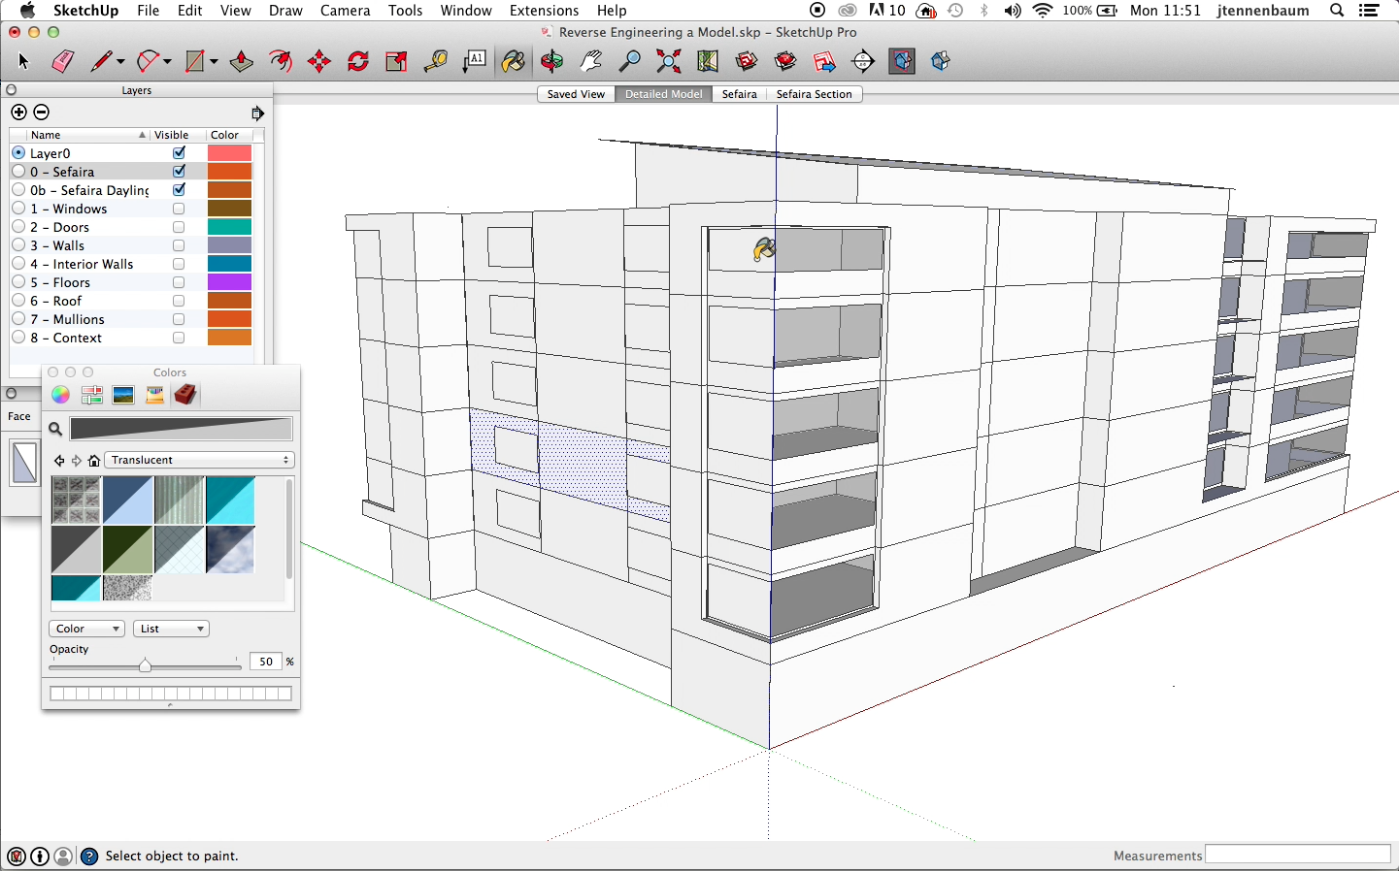Image resolution: width=1399 pixels, height=871 pixels.
Task: Open the brick Texture Palettes tab
Action: pos(185,395)
